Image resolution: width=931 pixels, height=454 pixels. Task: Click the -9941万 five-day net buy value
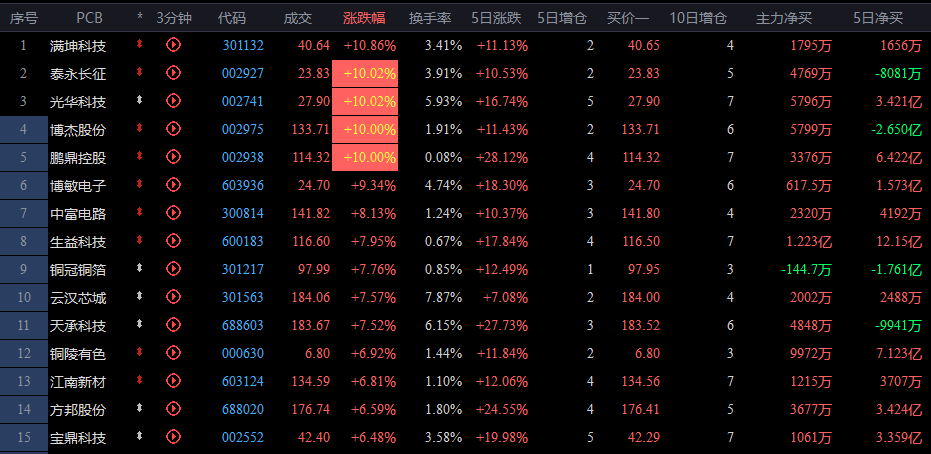coord(898,326)
